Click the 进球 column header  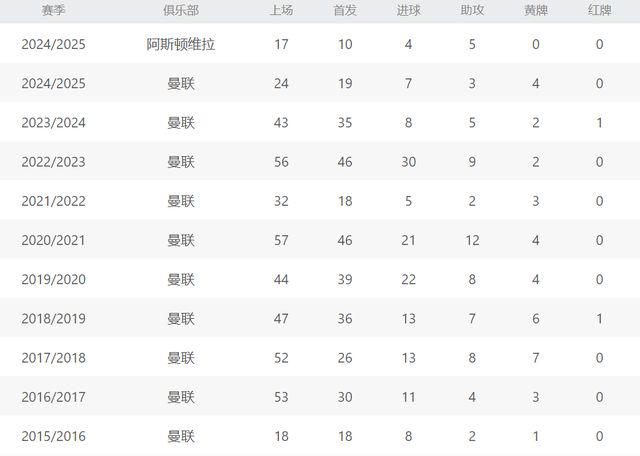tap(408, 10)
